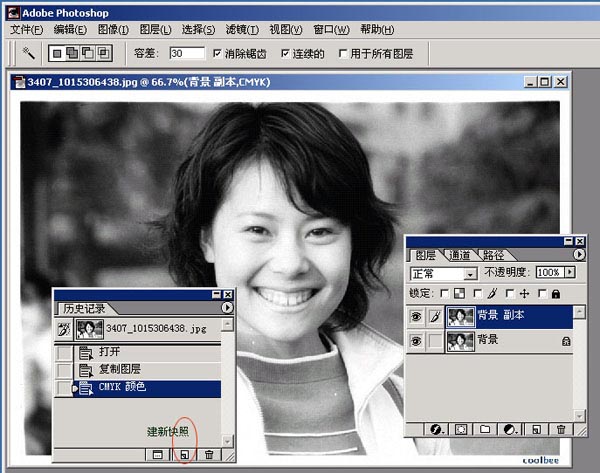The height and width of the screenshot is (473, 600).
Task: Click the trash icon in History panel
Action: coord(208,454)
